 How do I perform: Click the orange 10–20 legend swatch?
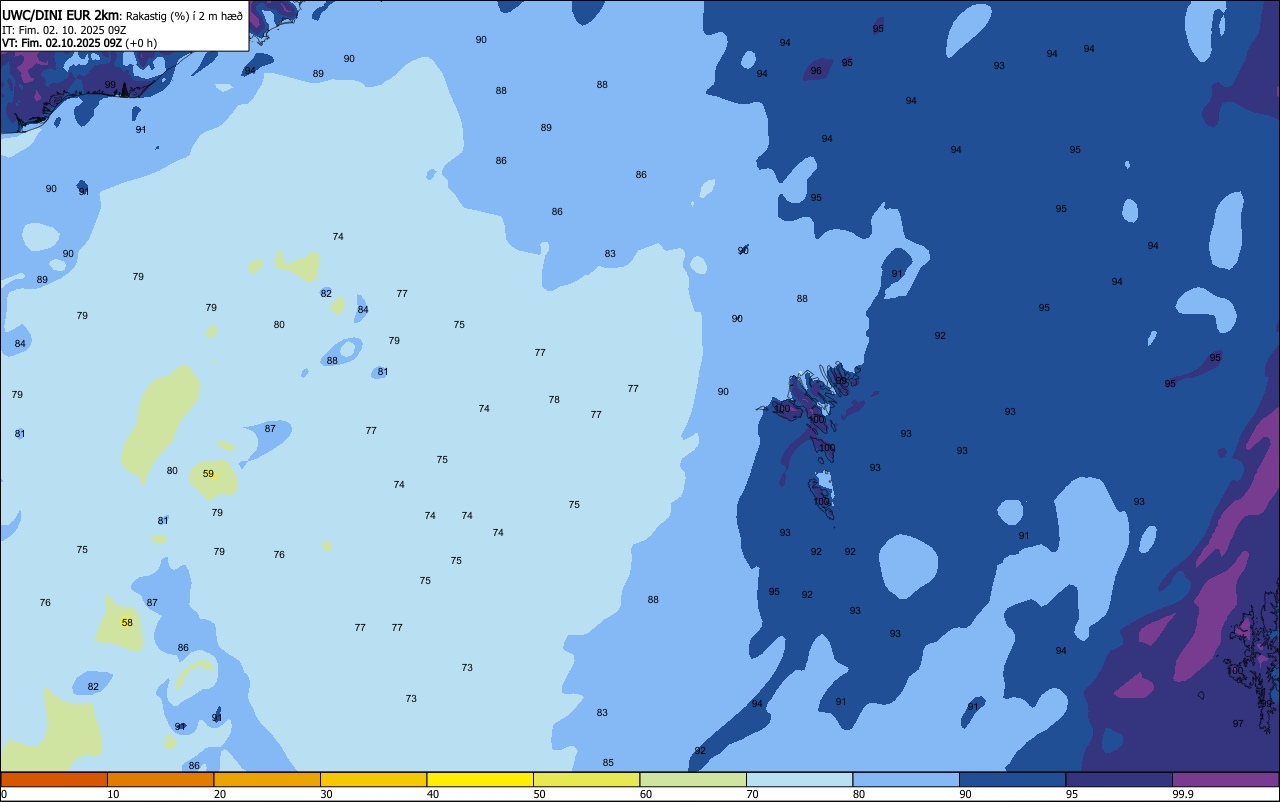[160, 779]
